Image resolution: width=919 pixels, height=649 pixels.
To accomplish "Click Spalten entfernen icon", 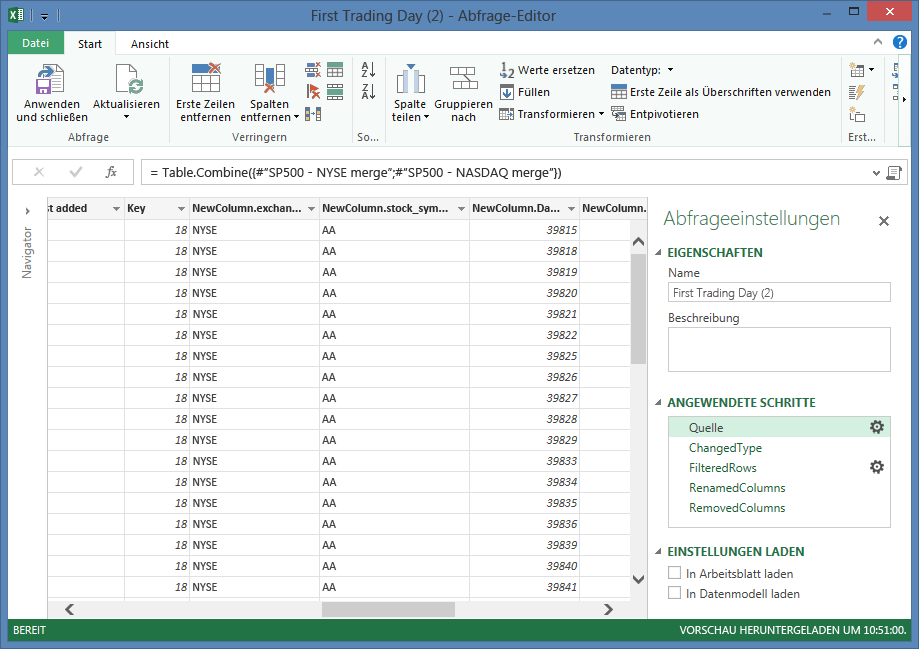I will click(270, 78).
